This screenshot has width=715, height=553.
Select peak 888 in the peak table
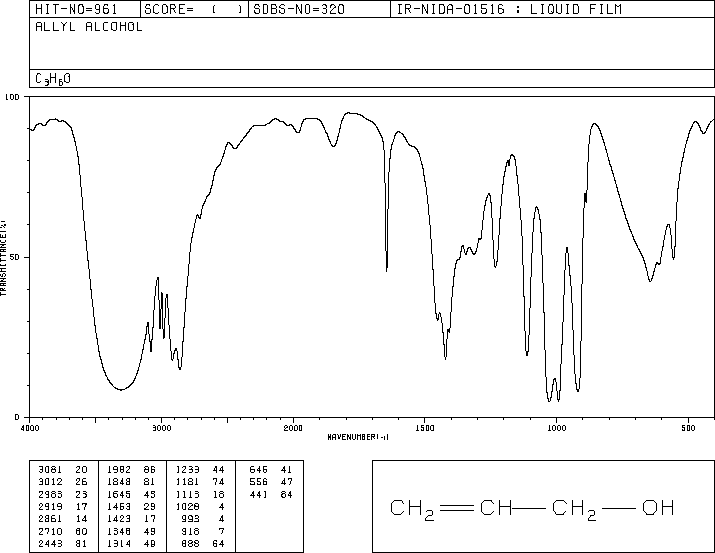coord(191,544)
